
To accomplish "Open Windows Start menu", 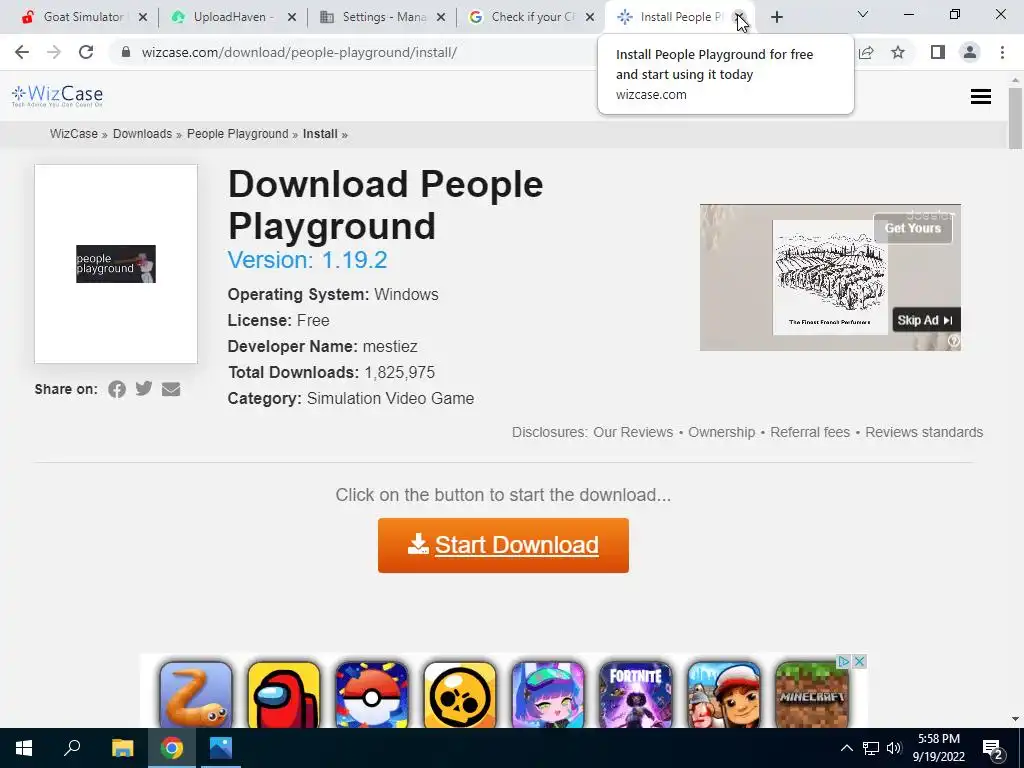I will [x=24, y=748].
